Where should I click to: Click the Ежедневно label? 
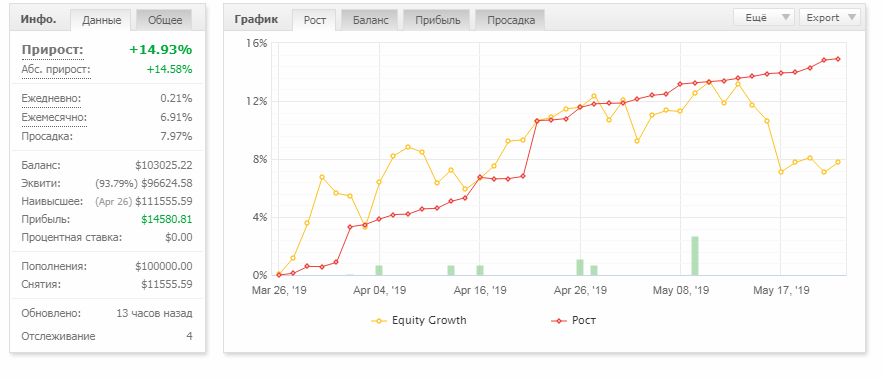[51, 99]
